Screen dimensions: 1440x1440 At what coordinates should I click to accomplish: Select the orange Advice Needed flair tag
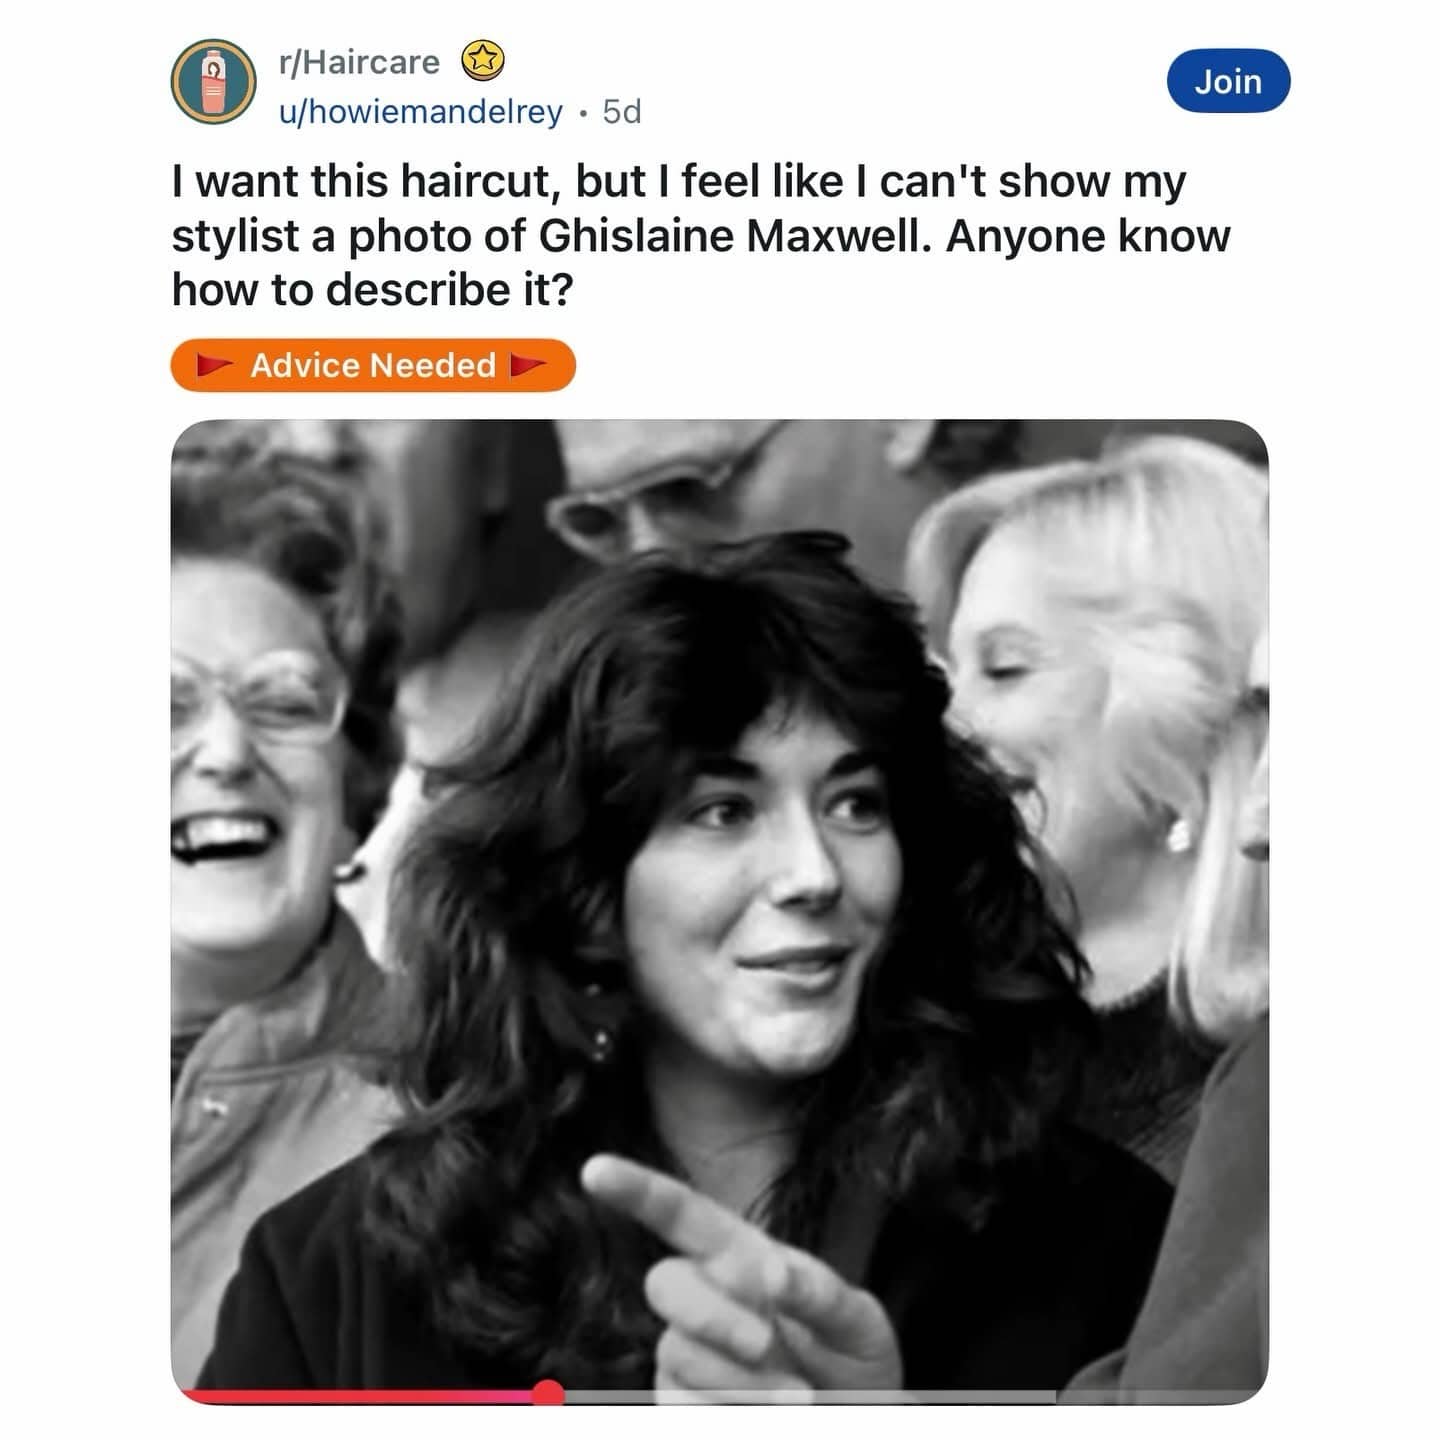pos(373,366)
